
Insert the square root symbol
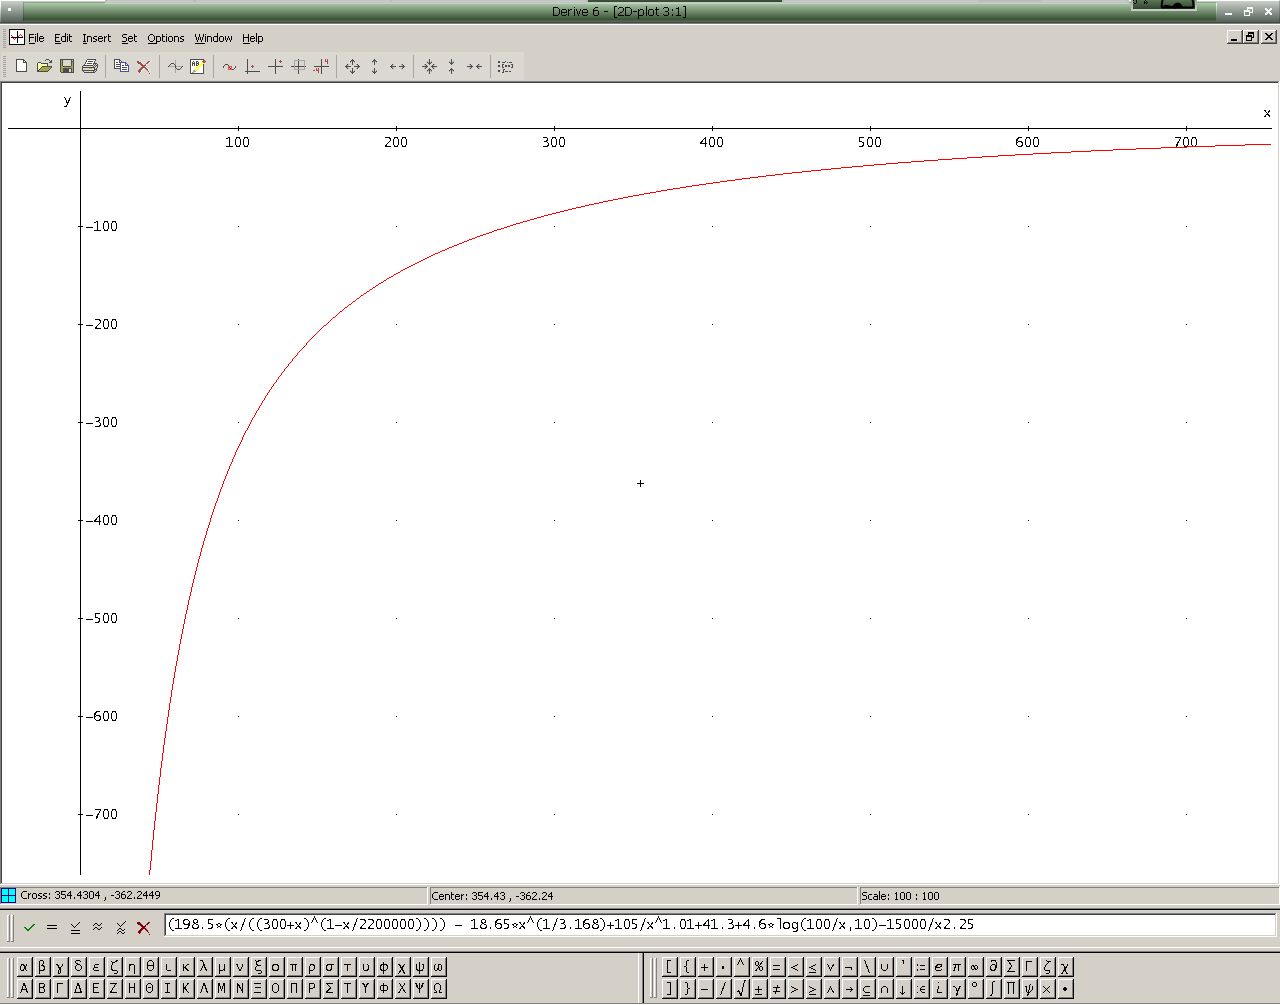point(741,989)
